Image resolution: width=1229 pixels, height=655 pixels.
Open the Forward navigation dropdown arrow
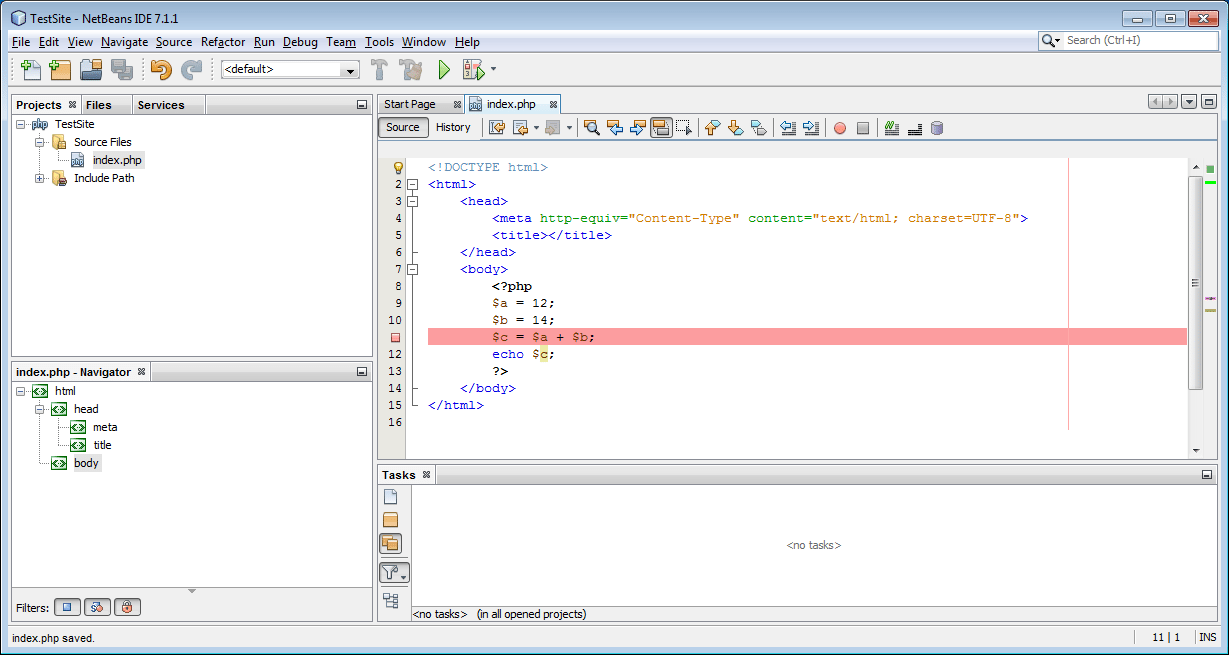(x=570, y=128)
